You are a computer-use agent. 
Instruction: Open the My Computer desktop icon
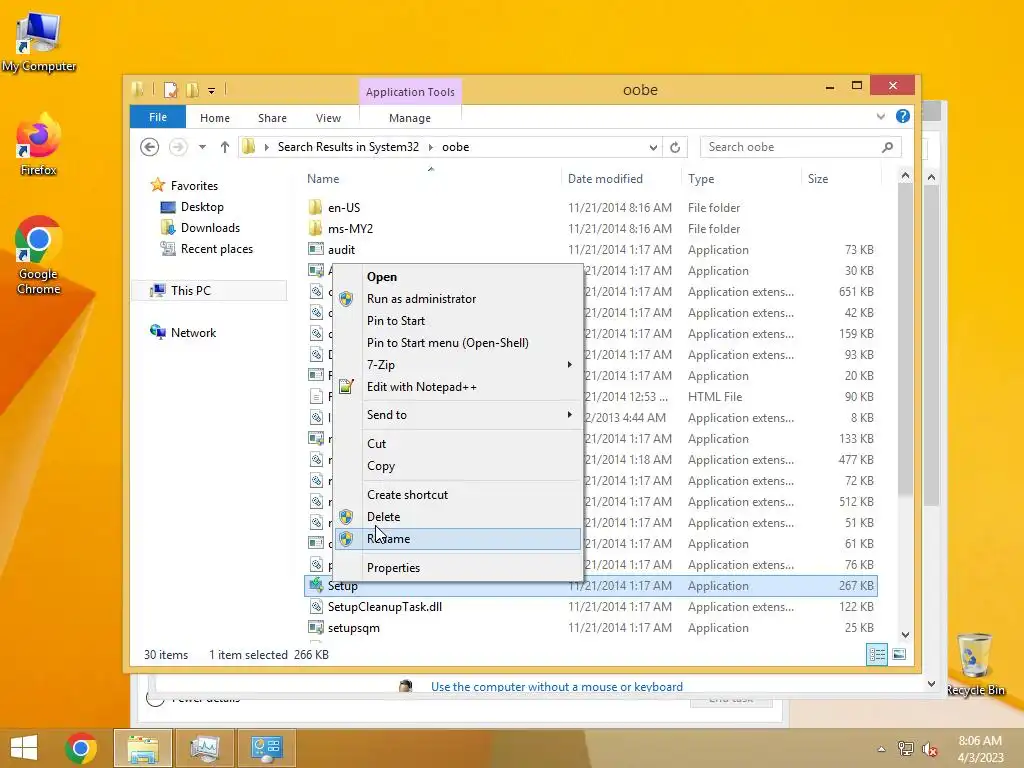38,40
